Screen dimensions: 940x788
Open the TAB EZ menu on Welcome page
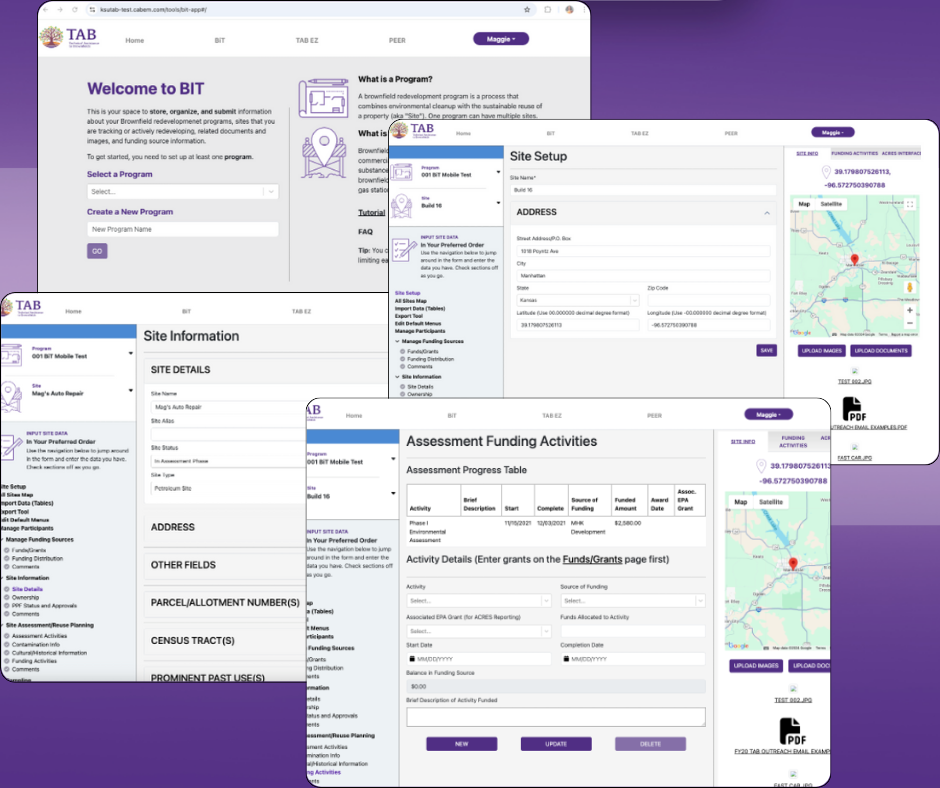point(303,40)
